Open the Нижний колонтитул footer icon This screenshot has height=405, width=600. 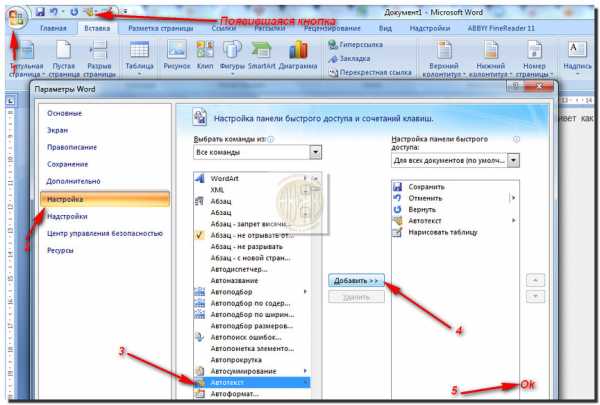click(490, 58)
